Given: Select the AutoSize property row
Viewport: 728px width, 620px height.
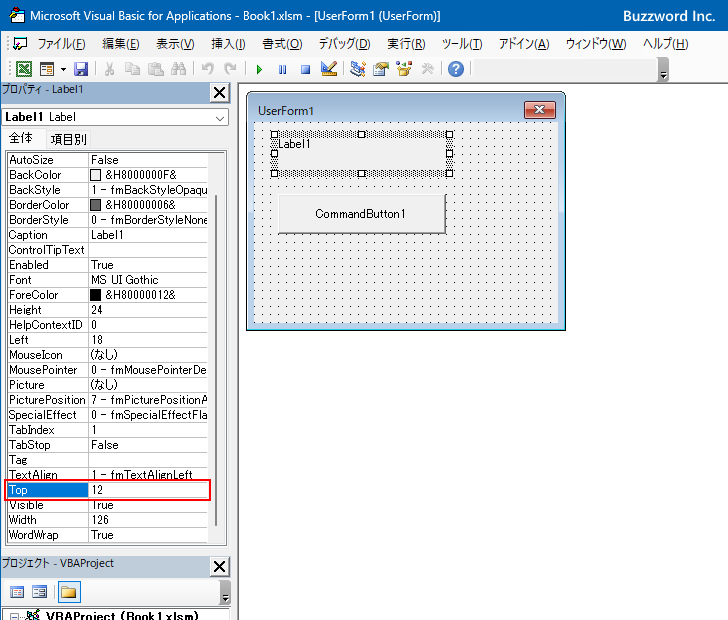Looking at the screenshot, I should point(108,160).
